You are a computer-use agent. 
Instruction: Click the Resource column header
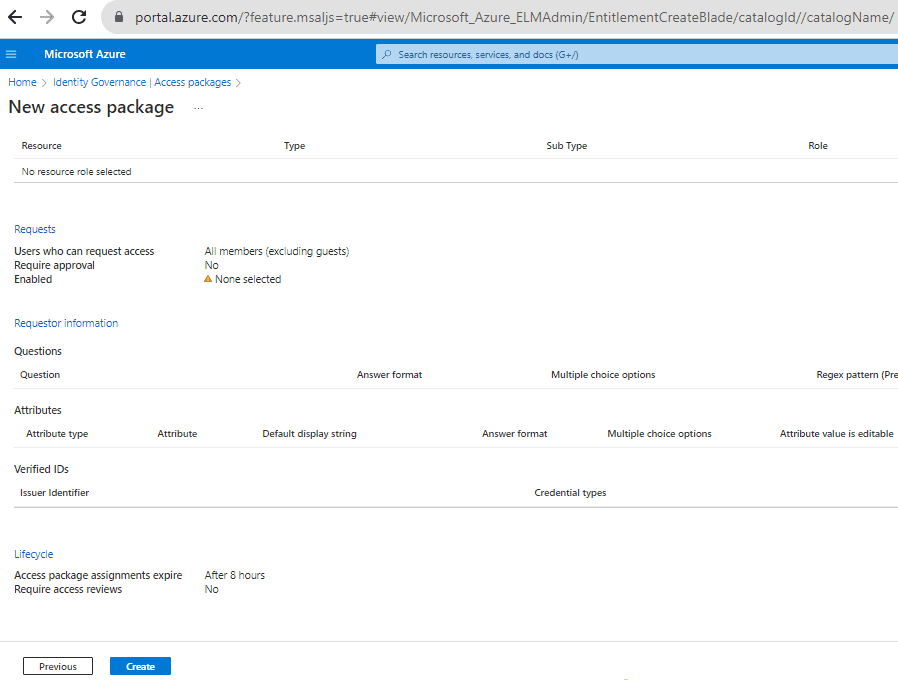point(42,146)
